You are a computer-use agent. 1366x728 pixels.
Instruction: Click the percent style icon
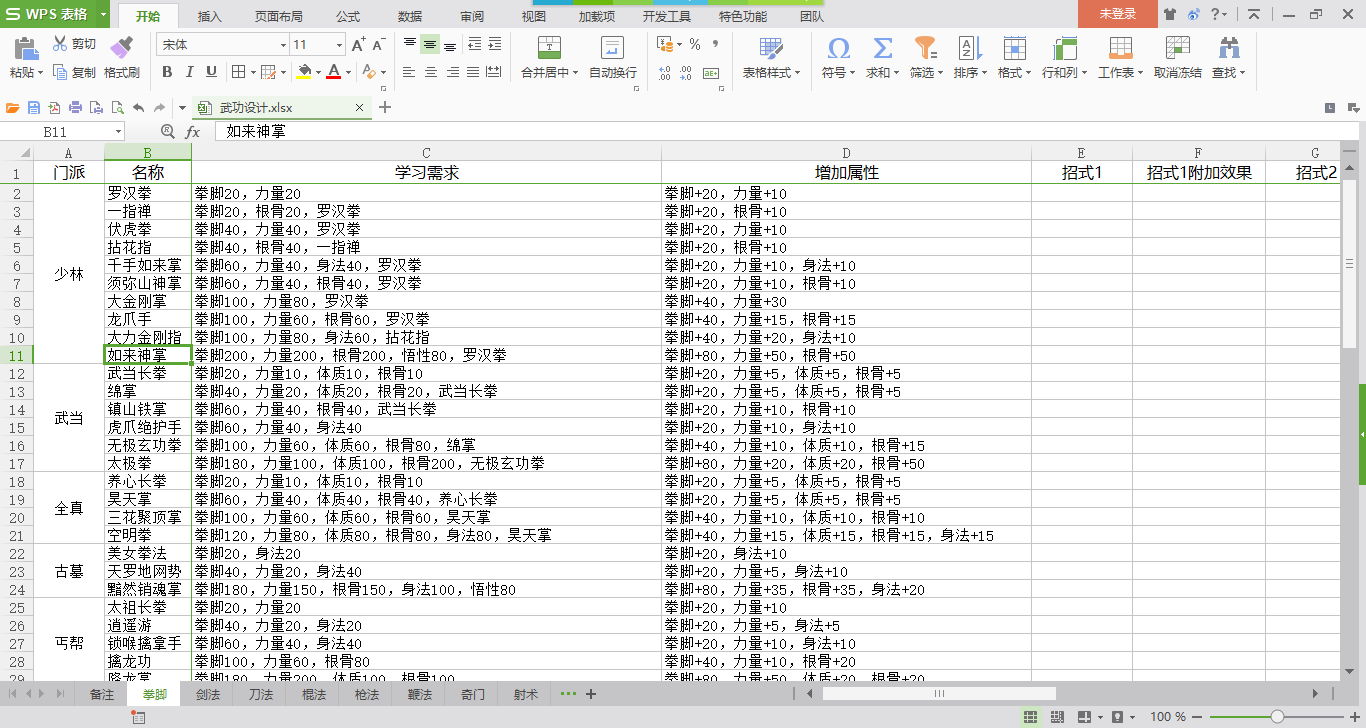pos(694,44)
